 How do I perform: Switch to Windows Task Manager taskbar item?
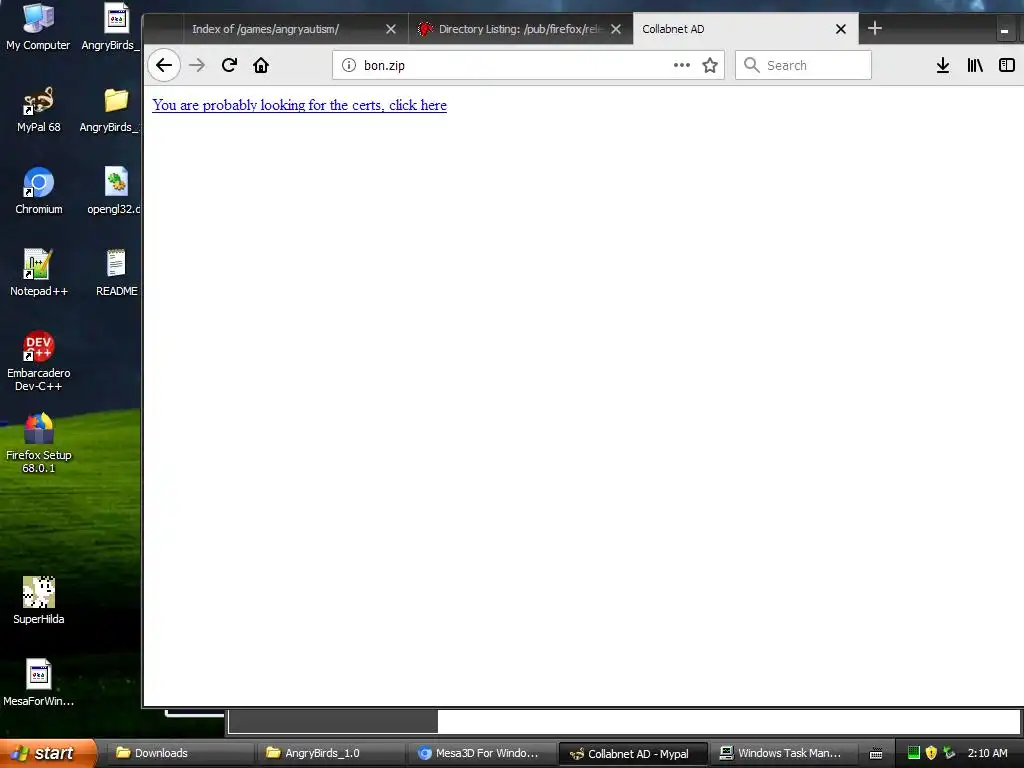point(784,753)
